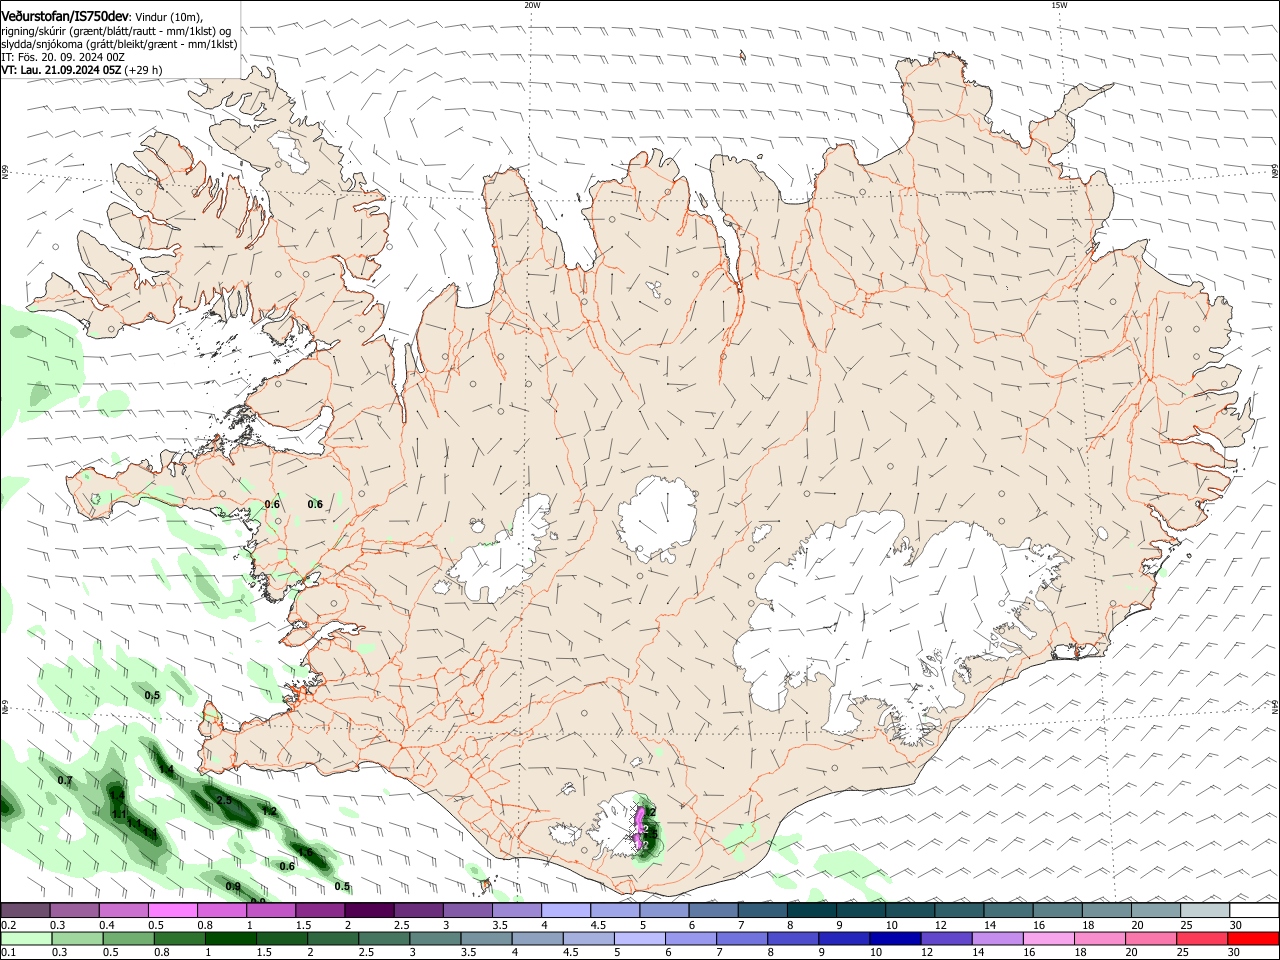This screenshot has height=960, width=1280.
Task: Pick the deep blue 10 swatch in lower legend row
Action: click(x=896, y=939)
